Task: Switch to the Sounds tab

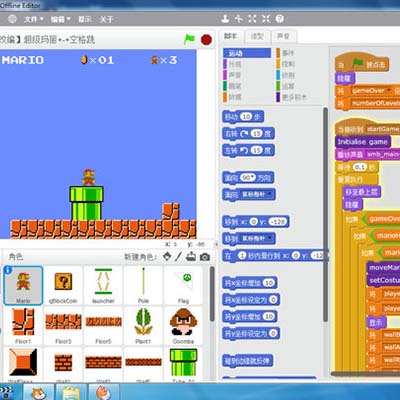Action: click(x=283, y=36)
